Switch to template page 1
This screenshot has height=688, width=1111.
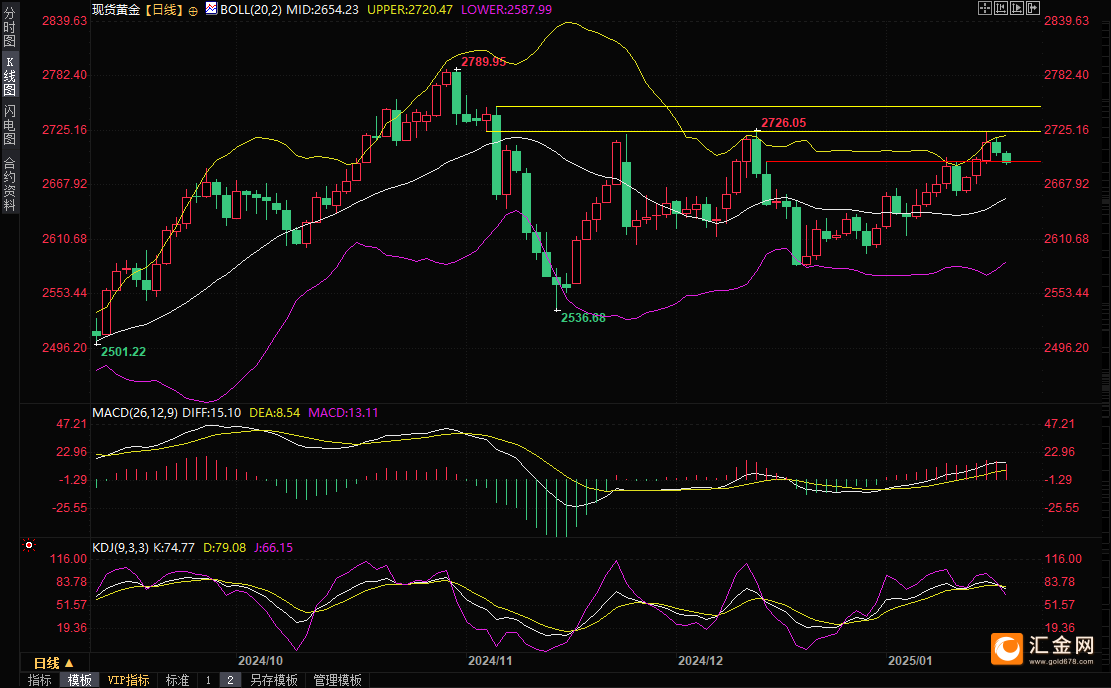point(208,680)
